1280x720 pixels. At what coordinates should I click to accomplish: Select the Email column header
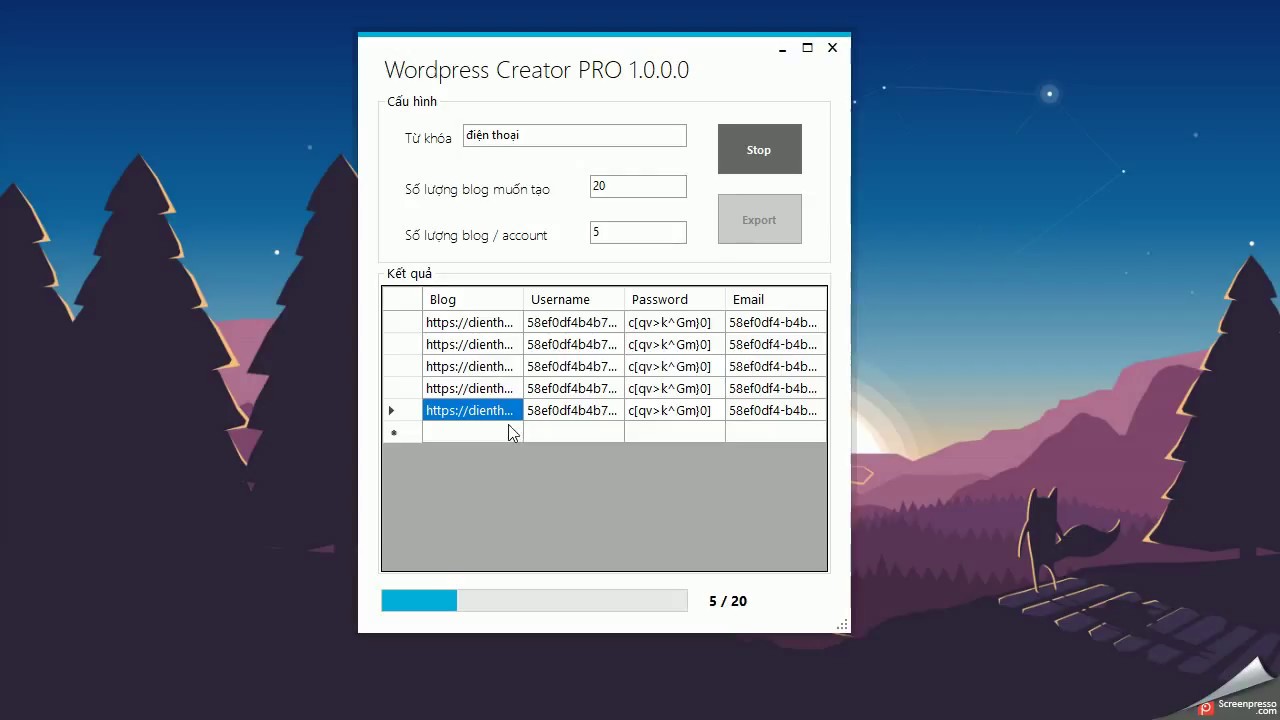point(776,299)
